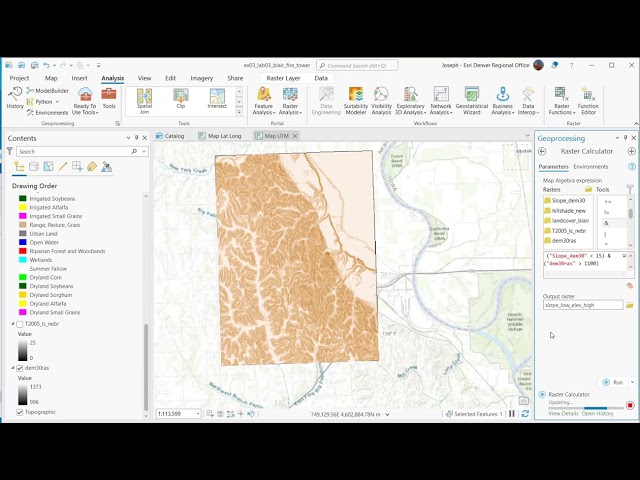Open the Suitability Modeler

pyautogui.click(x=356, y=101)
